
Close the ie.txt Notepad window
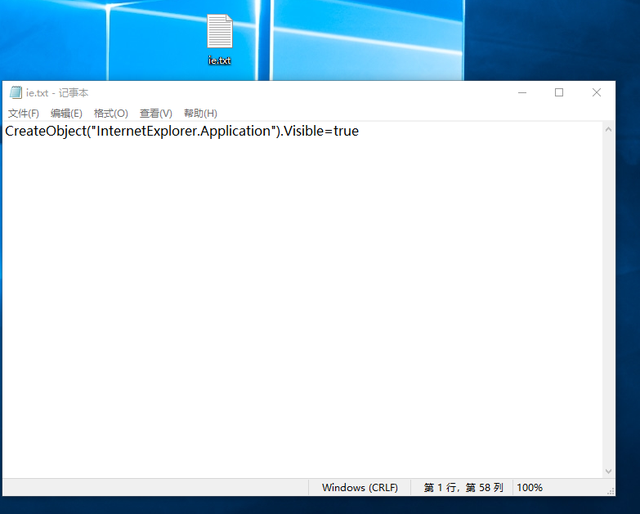[x=596, y=93]
